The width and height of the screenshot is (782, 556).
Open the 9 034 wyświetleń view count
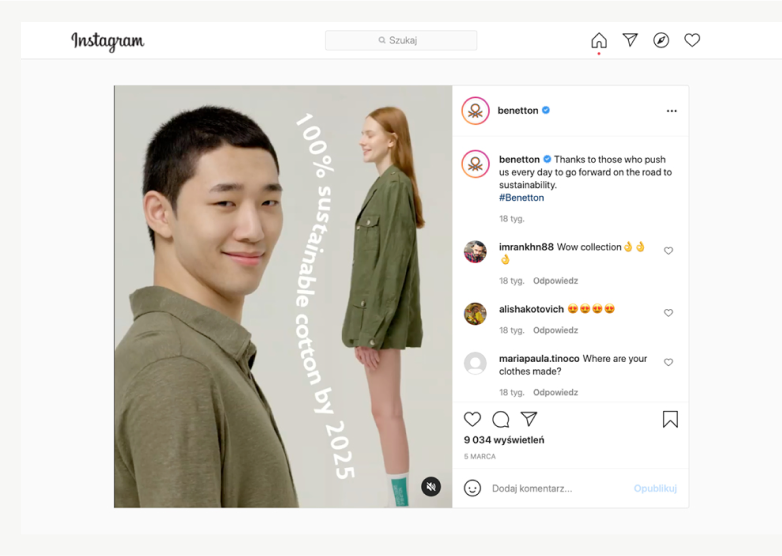(x=504, y=440)
